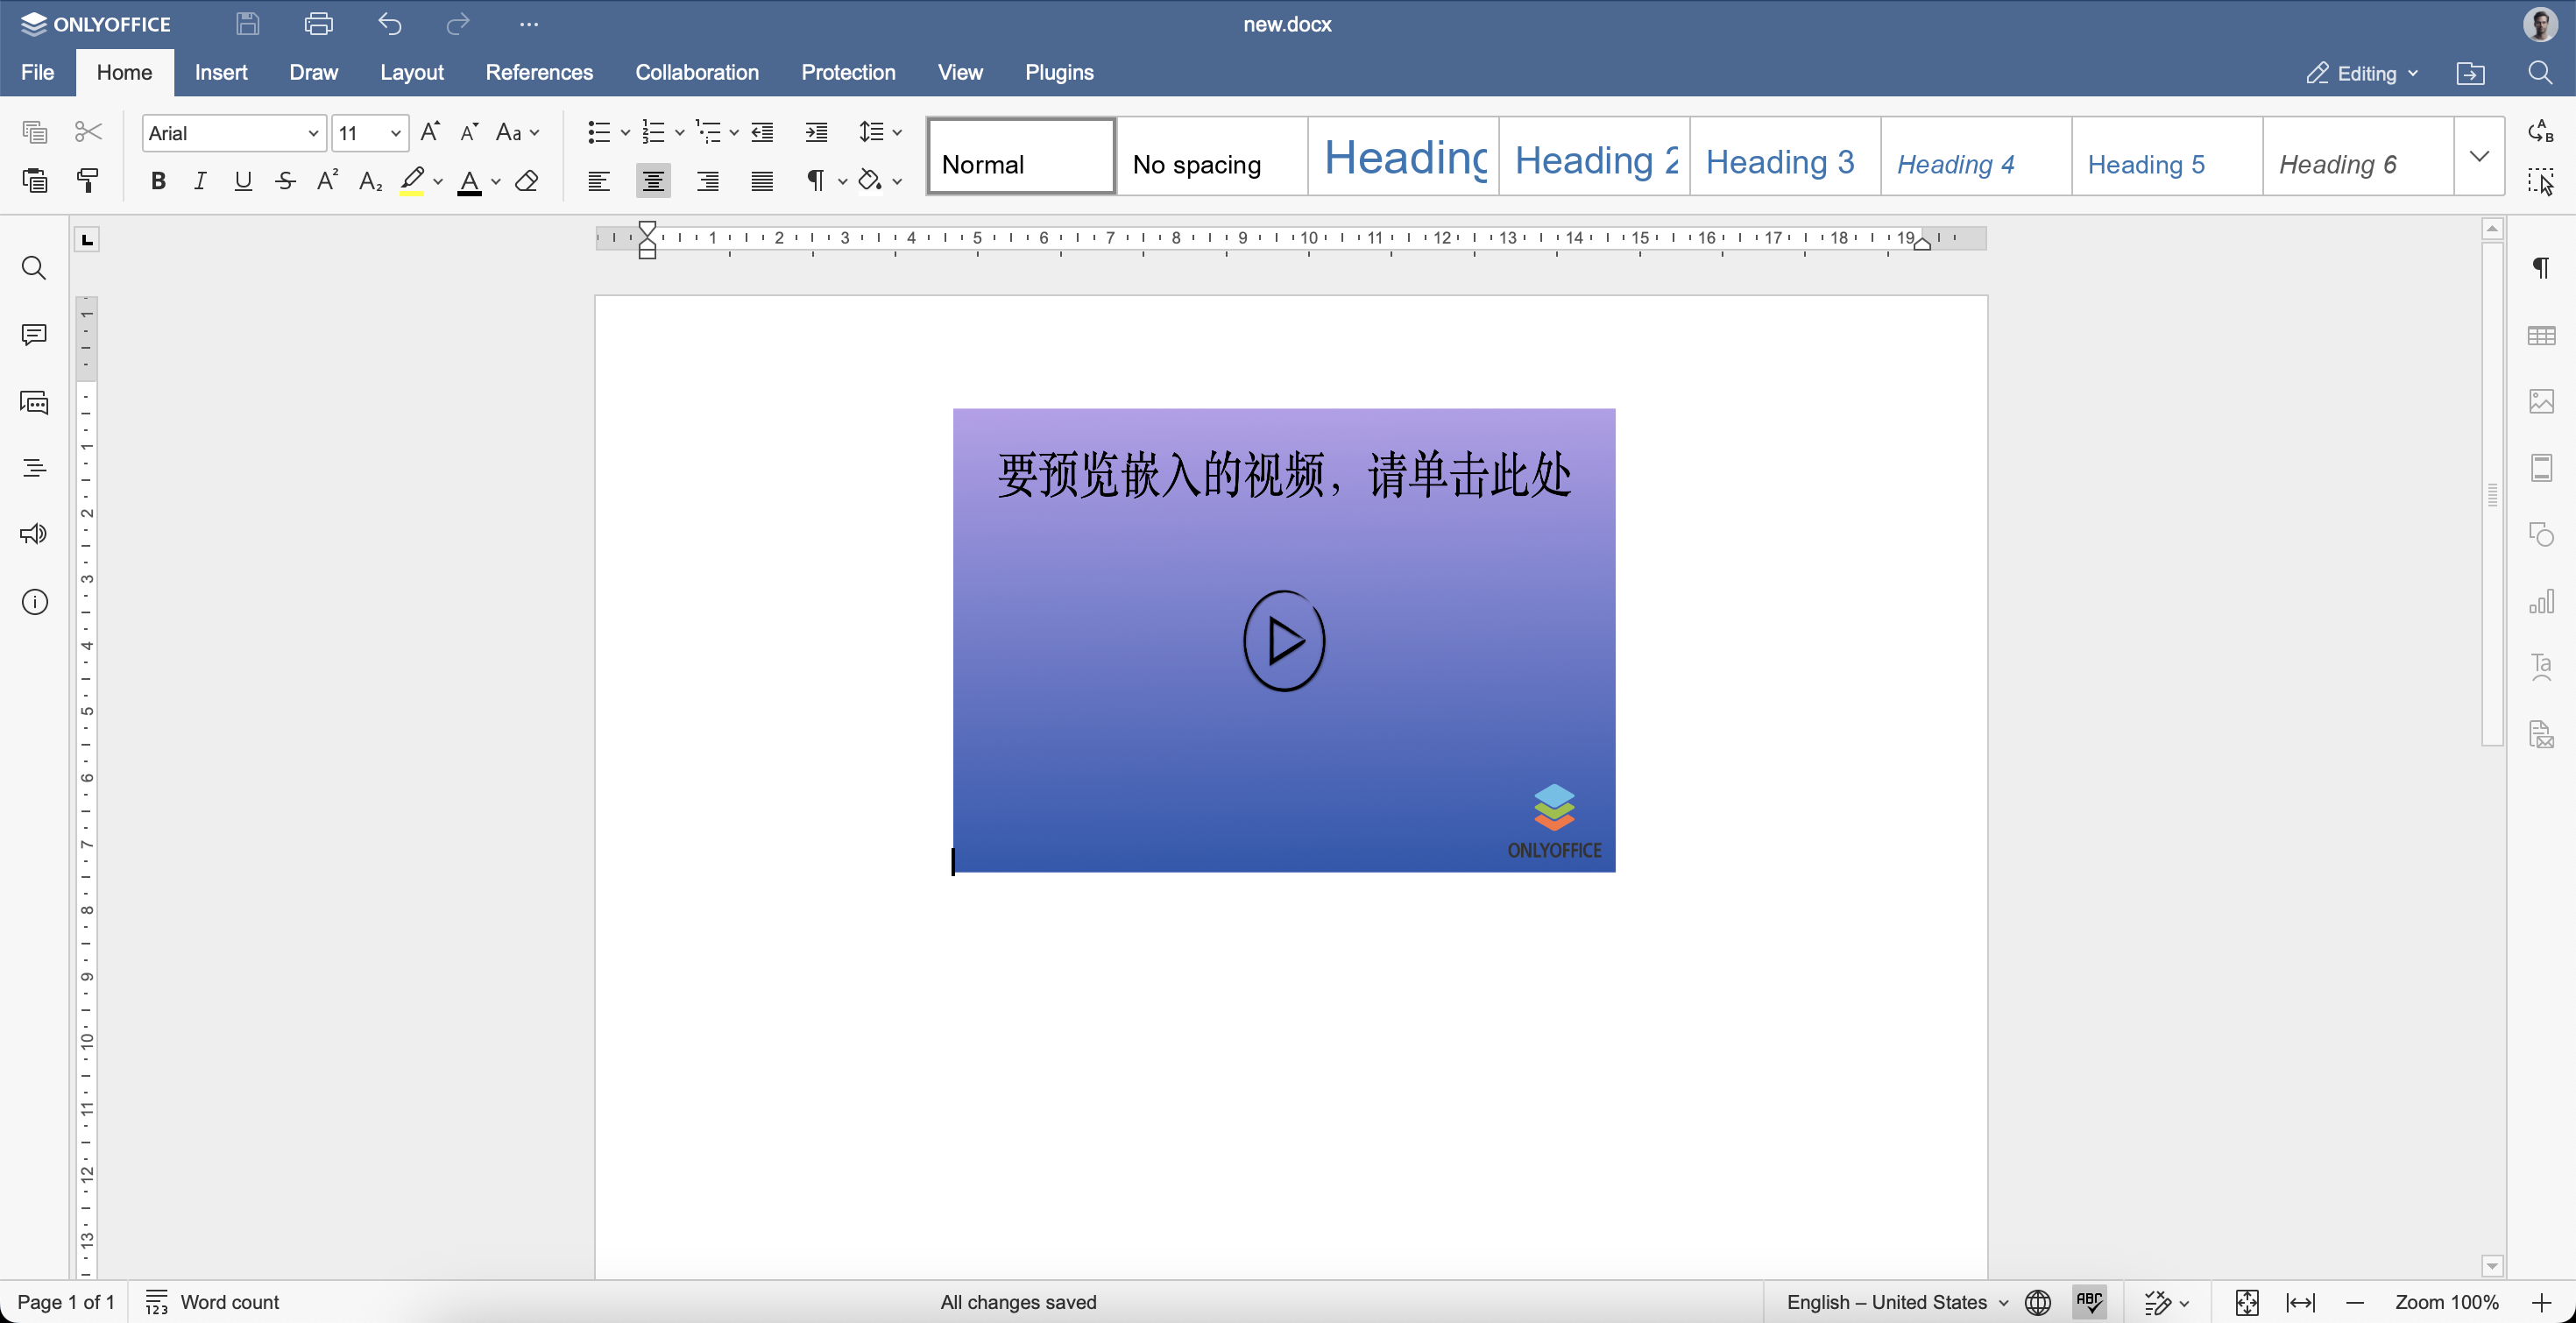Click the Copy style paintbrush icon
The height and width of the screenshot is (1323, 2576).
point(88,181)
